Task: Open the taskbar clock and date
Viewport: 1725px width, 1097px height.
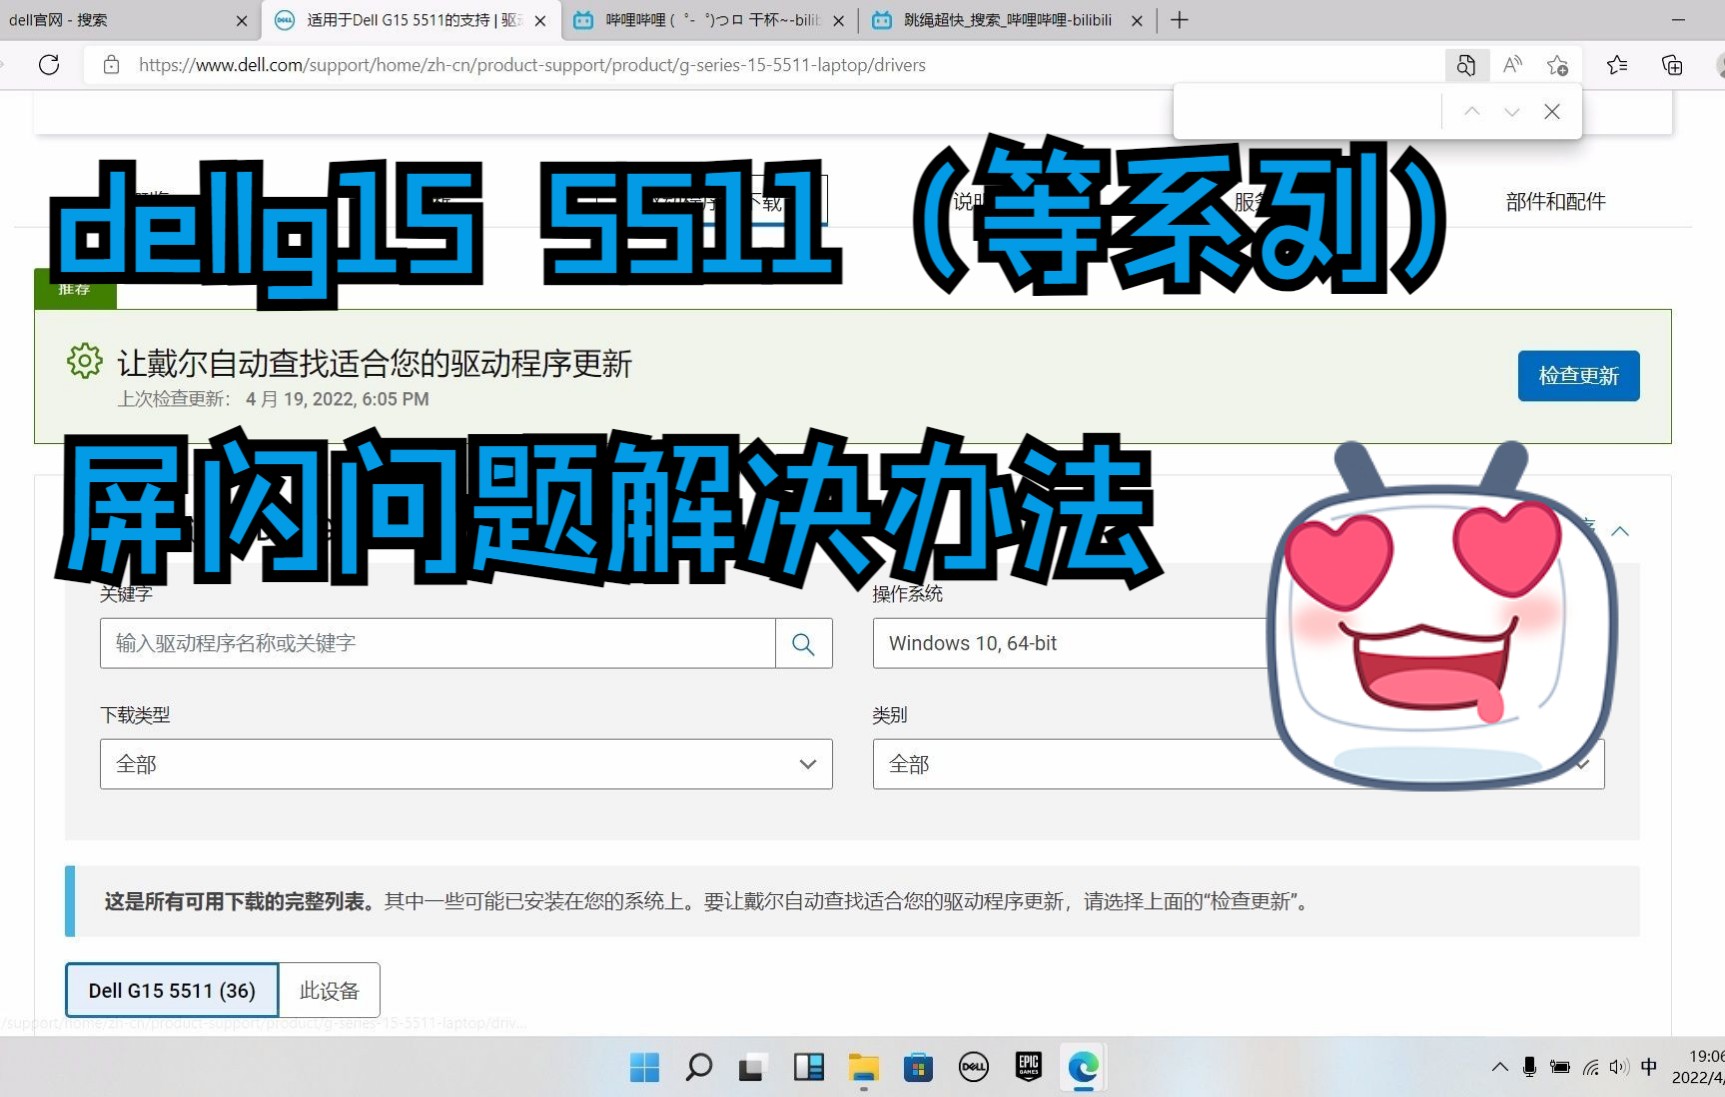Action: [1699, 1067]
